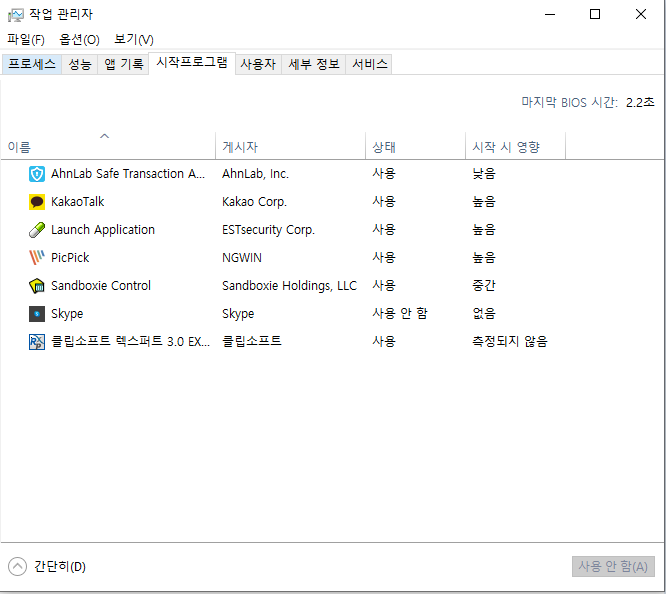Select the KakaoTalk chat bubble icon
The height and width of the screenshot is (594, 666).
[37, 201]
